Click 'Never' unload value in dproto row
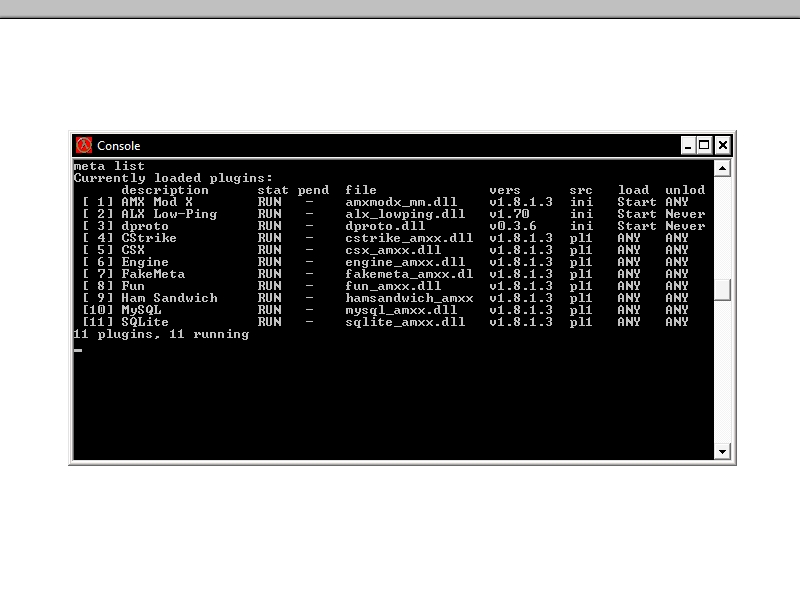This screenshot has height=600, width=800. (x=685, y=226)
